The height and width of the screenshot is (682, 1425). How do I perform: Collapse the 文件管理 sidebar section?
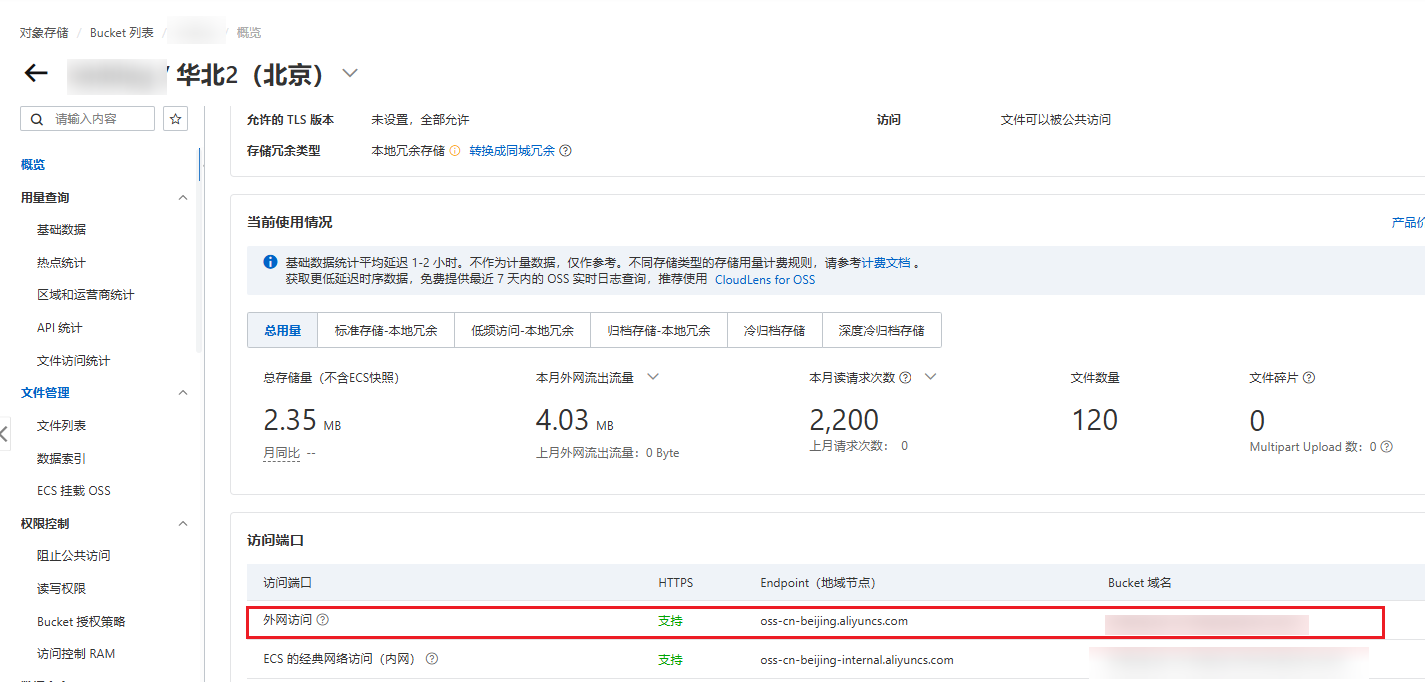tap(182, 393)
